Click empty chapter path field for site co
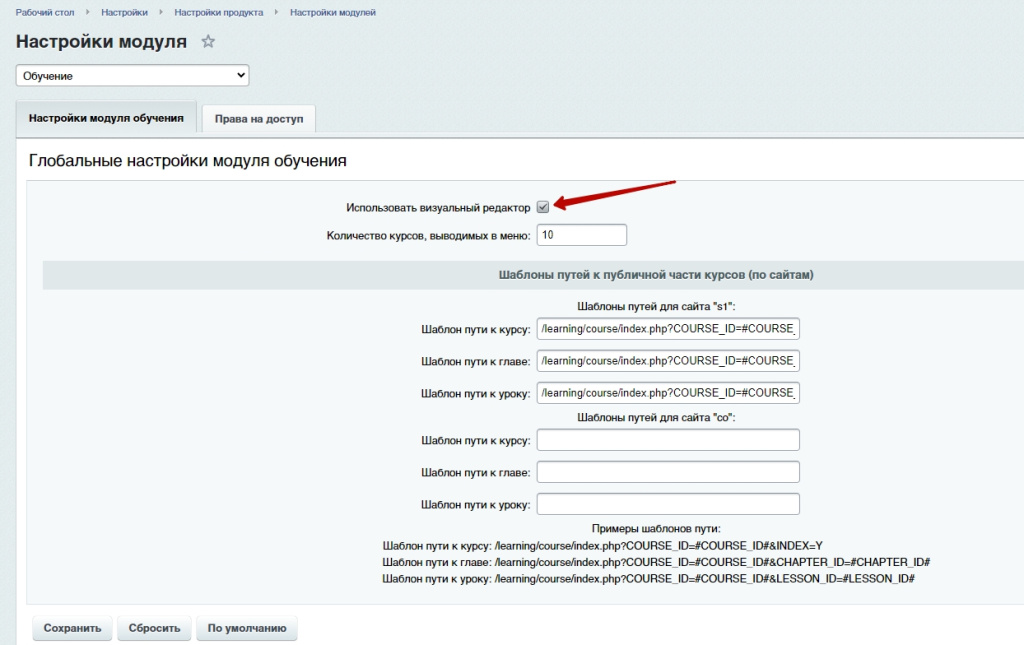The height and width of the screenshot is (645, 1024). pyautogui.click(x=668, y=472)
